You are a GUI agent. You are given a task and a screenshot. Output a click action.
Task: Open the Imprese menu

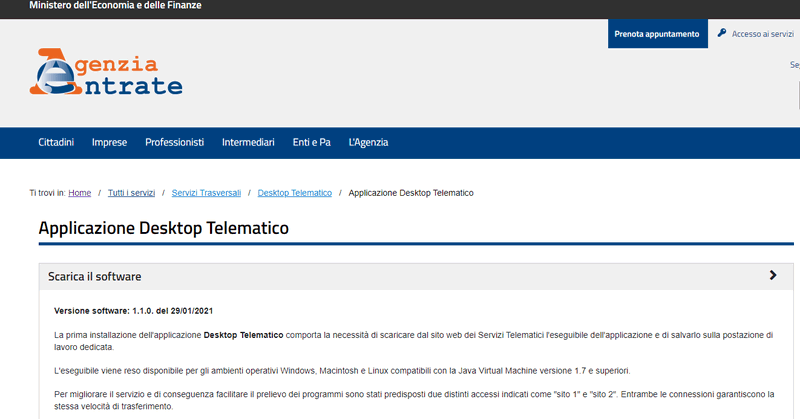[x=109, y=142]
